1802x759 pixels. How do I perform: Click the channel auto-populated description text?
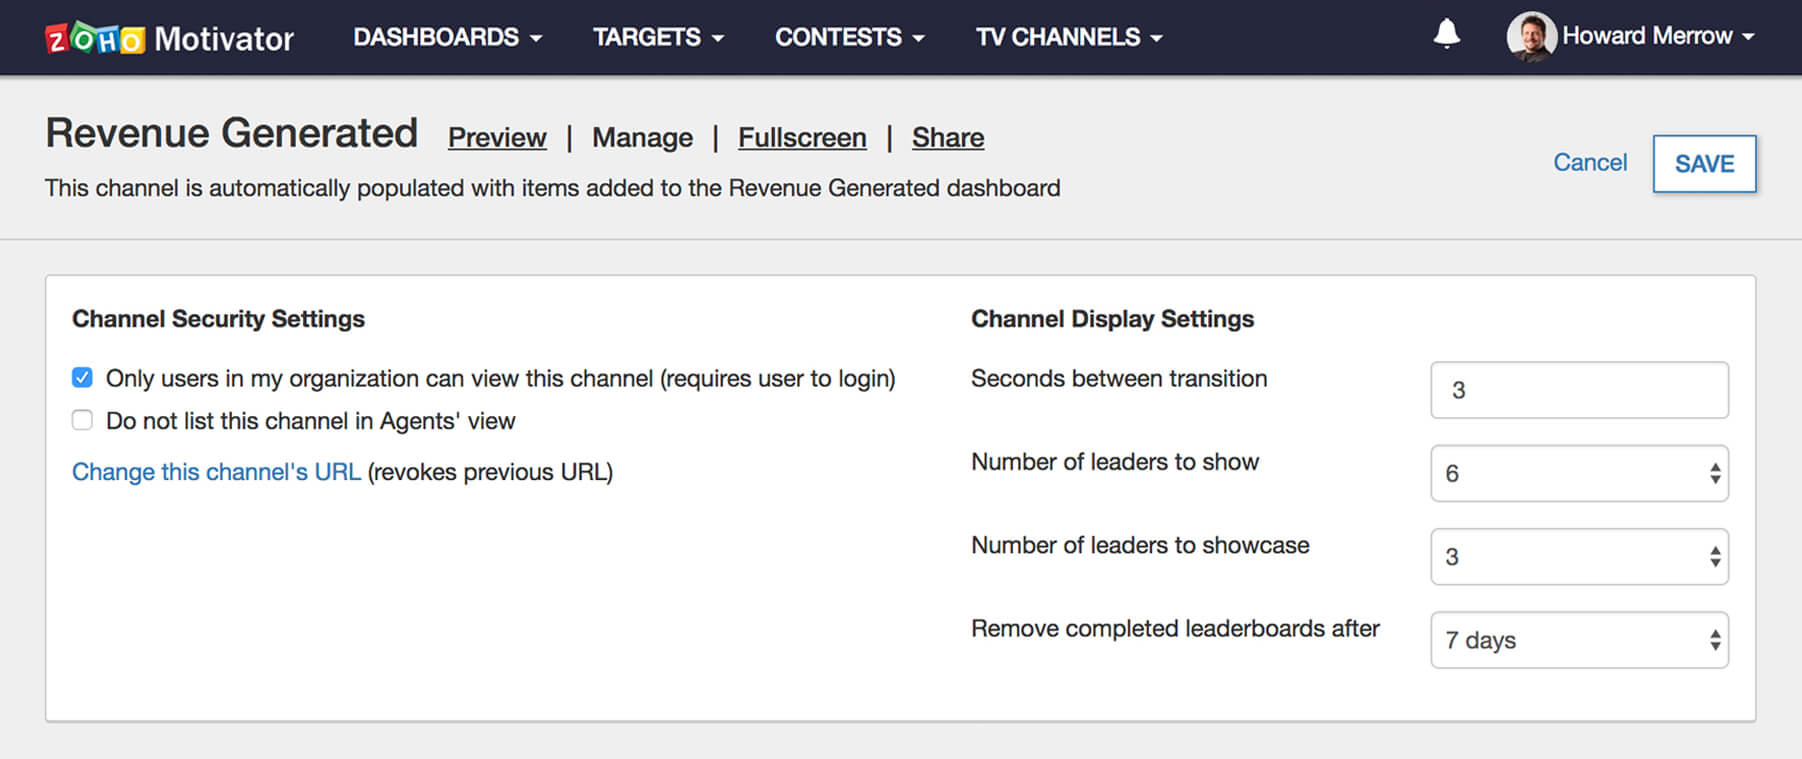[552, 188]
